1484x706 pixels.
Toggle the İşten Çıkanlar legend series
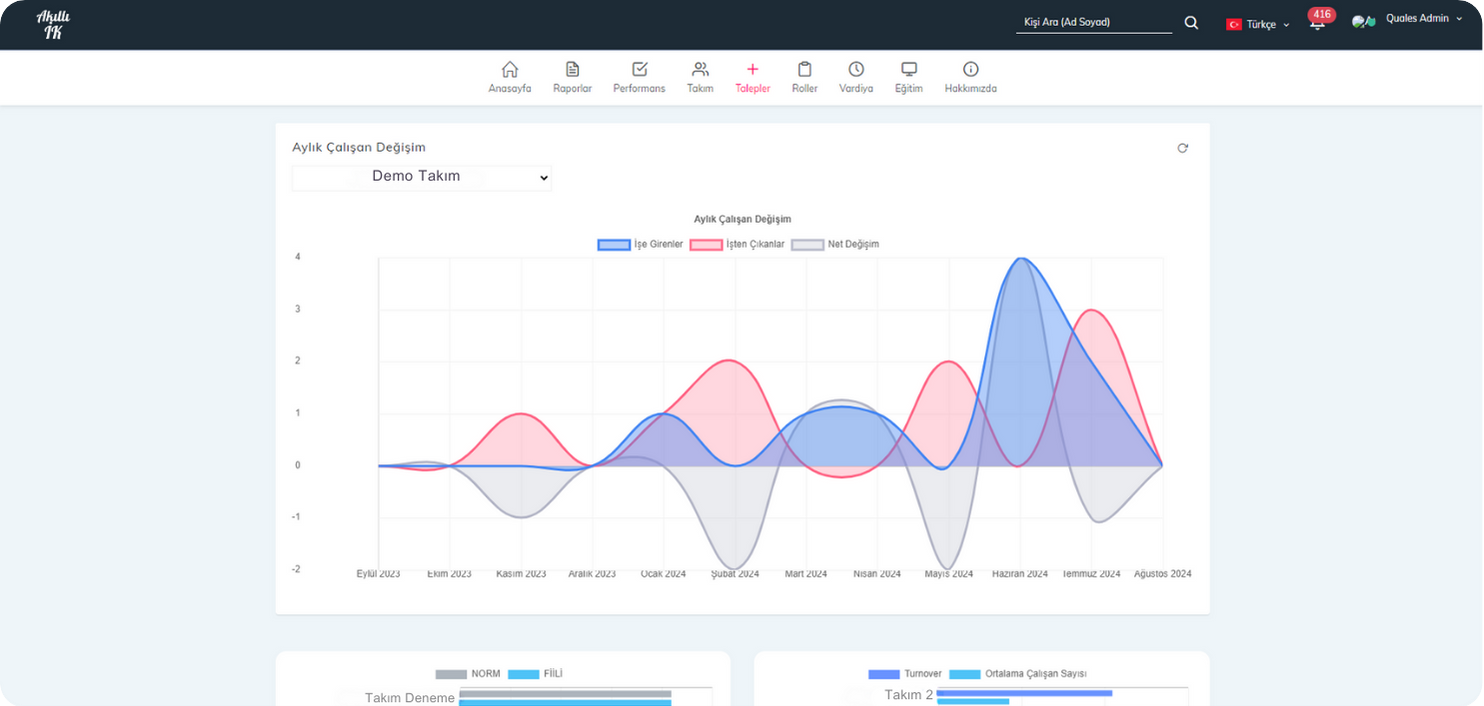click(x=738, y=244)
